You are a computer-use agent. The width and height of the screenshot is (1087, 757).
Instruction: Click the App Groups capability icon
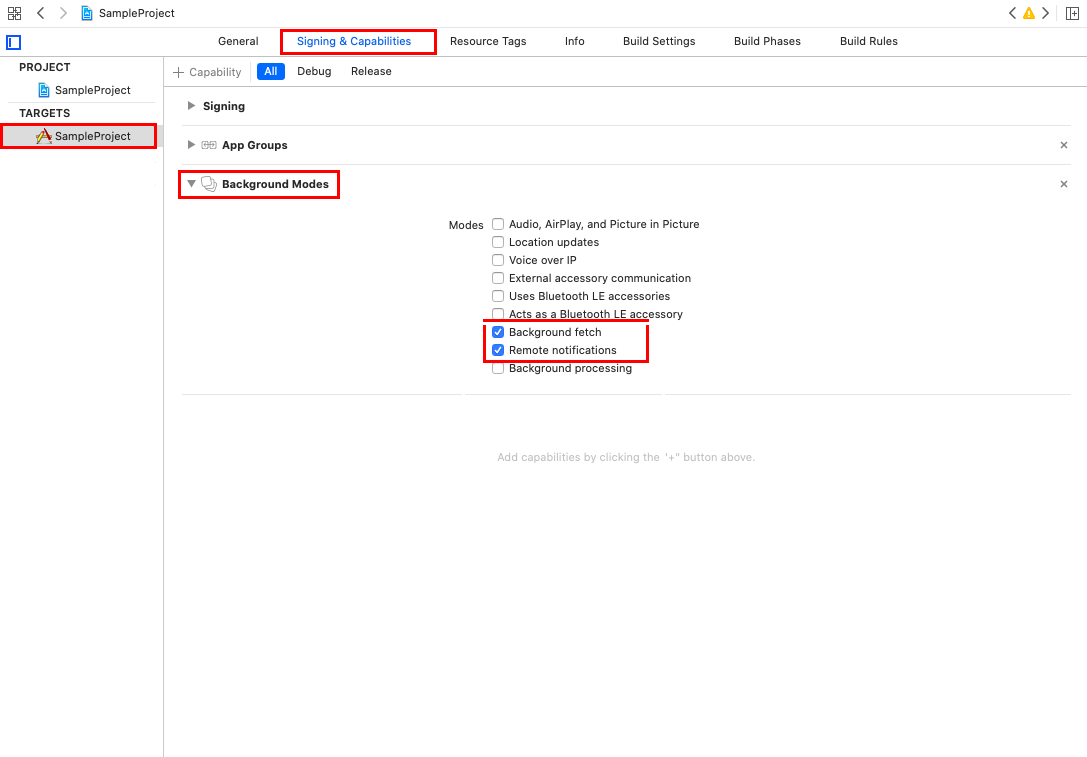point(209,145)
